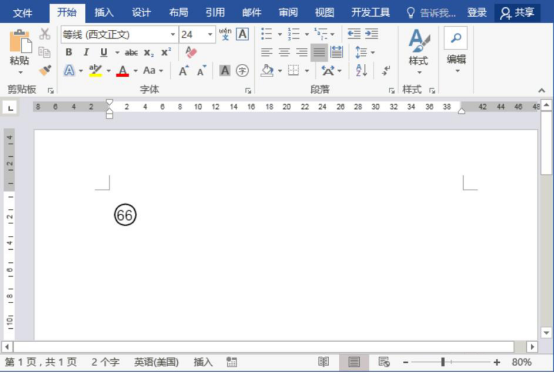Screen dimensions: 554x373
Task: Expand underline style options arrow
Action: (117, 53)
